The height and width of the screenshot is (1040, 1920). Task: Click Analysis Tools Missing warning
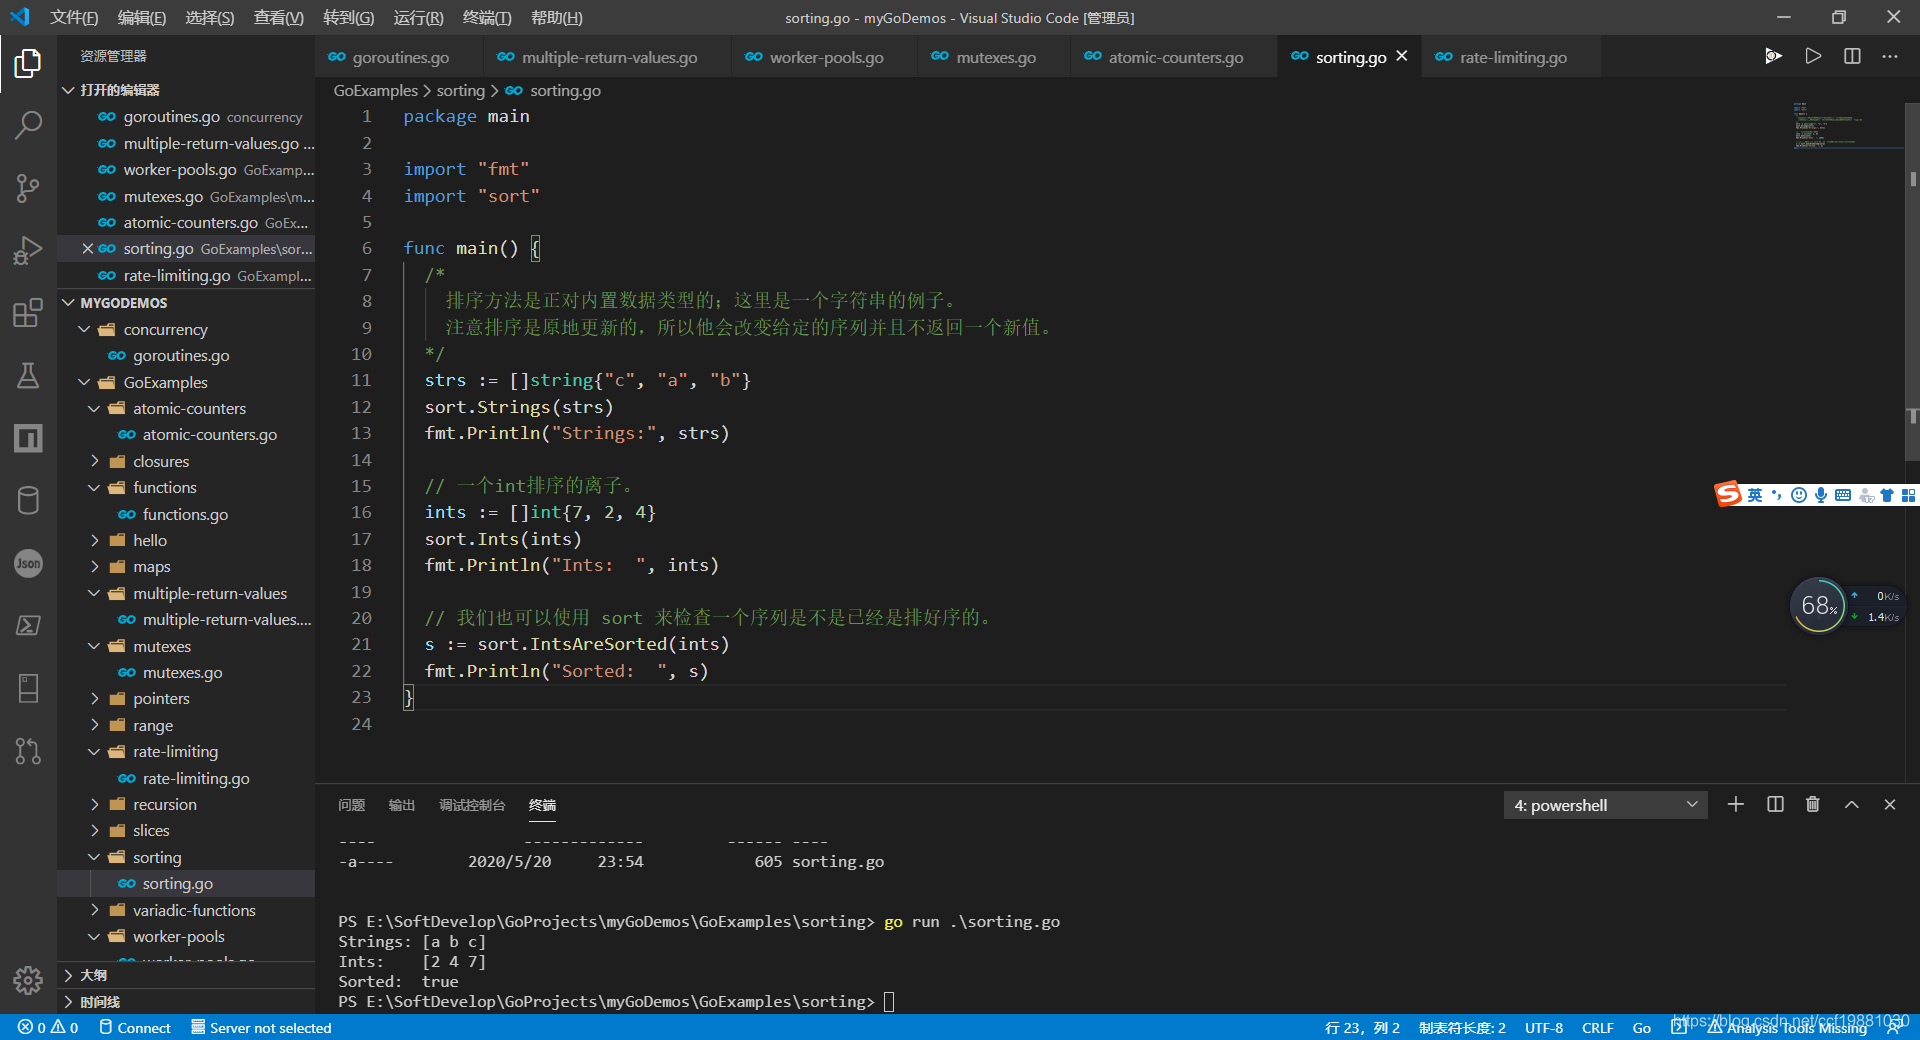(1787, 1028)
